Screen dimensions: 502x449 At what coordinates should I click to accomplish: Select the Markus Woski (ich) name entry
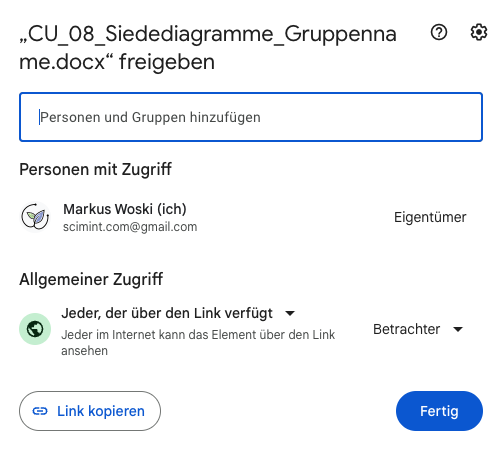125,209
